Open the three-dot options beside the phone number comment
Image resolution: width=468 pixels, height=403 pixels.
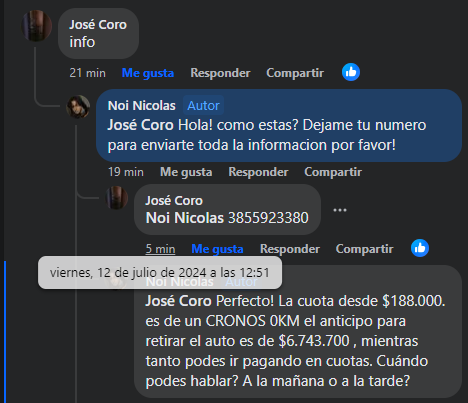pyautogui.click(x=340, y=210)
